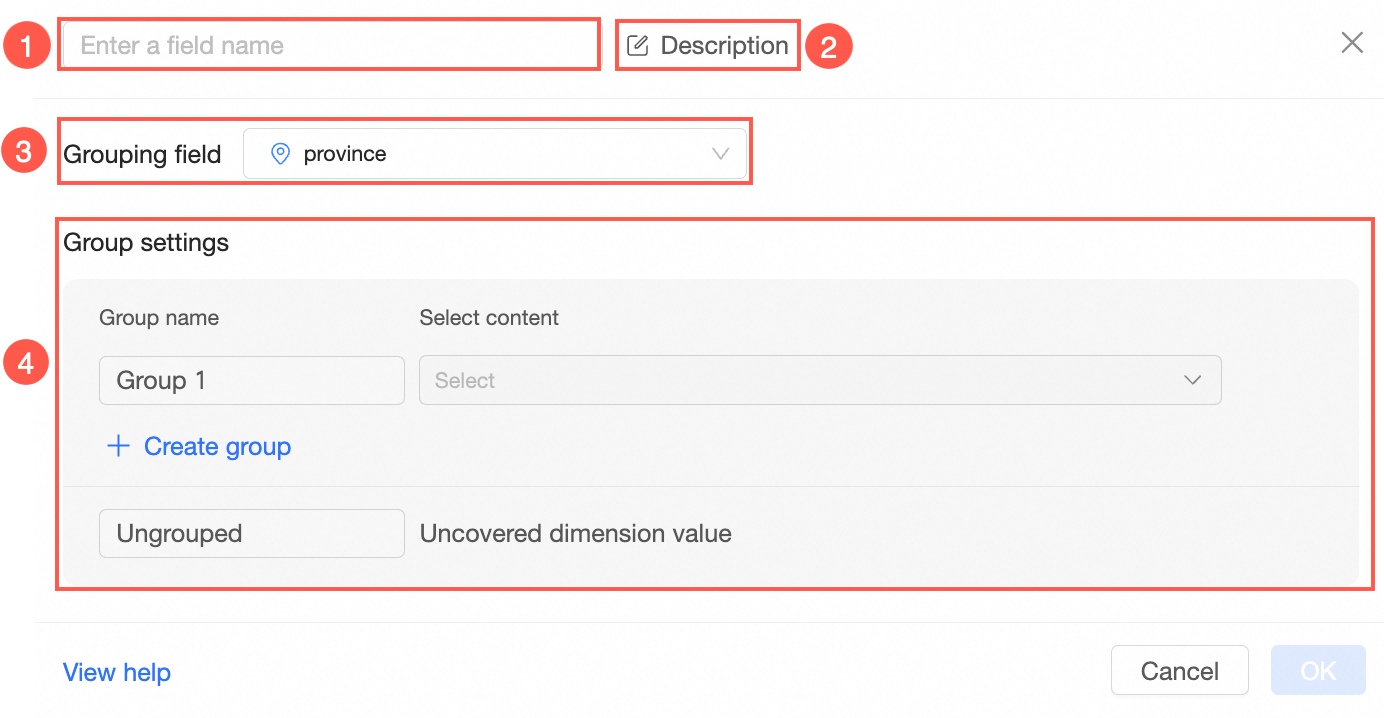Image resolution: width=1384 pixels, height=718 pixels.
Task: Expand the chevron on province dropdown
Action: (720, 154)
